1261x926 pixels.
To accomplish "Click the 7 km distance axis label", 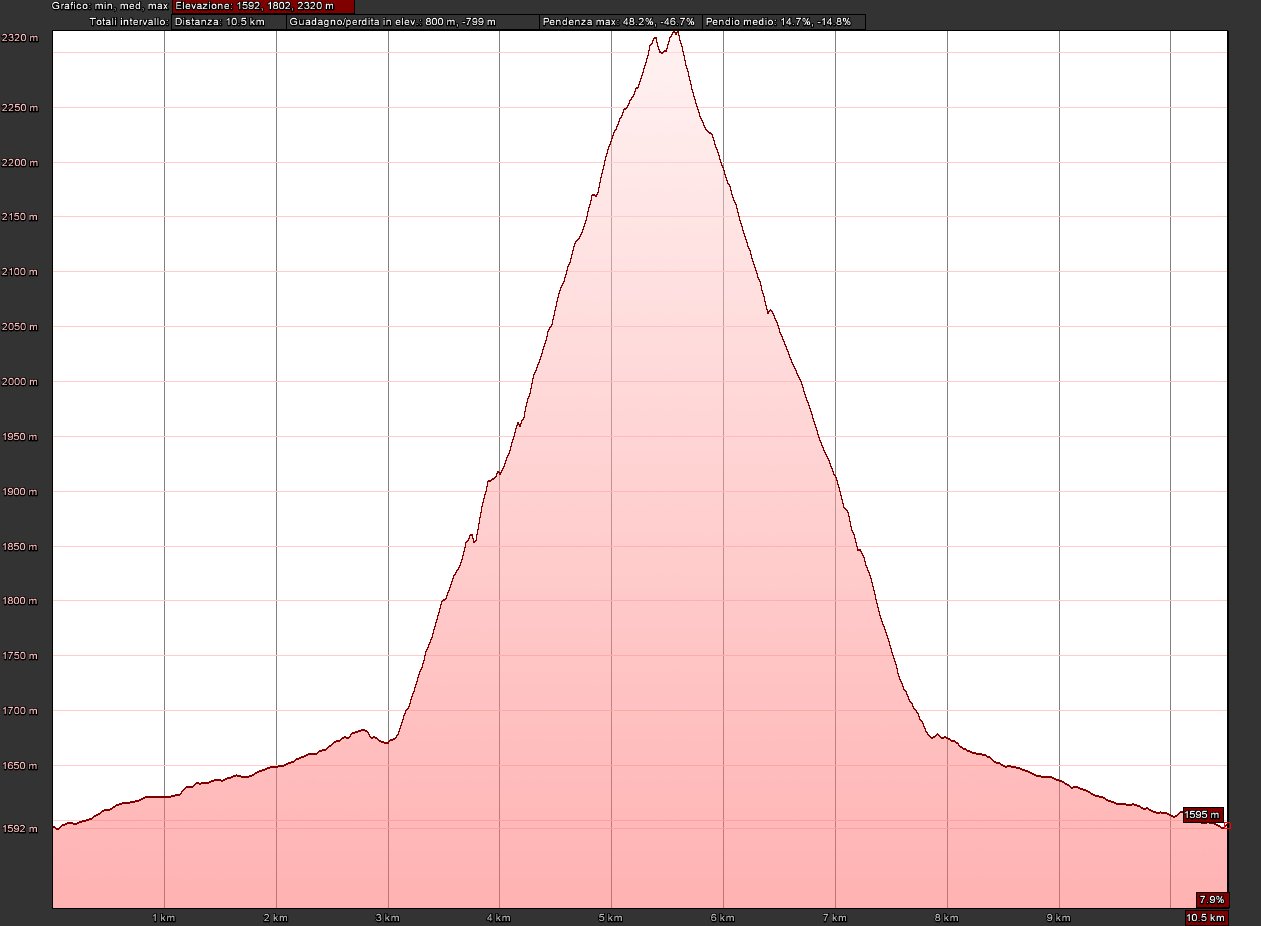I will 835,917.
